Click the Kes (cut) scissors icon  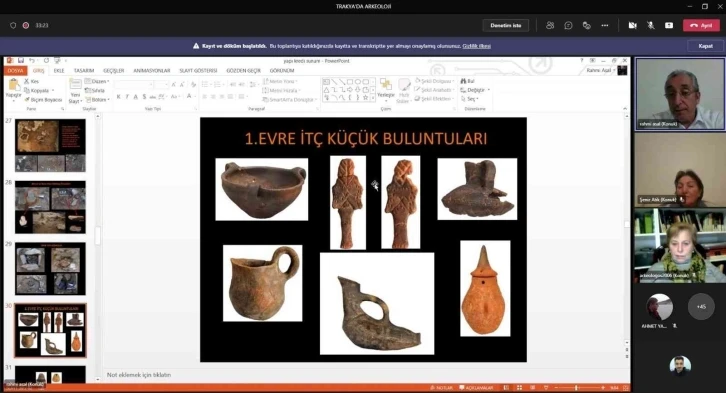26,81
